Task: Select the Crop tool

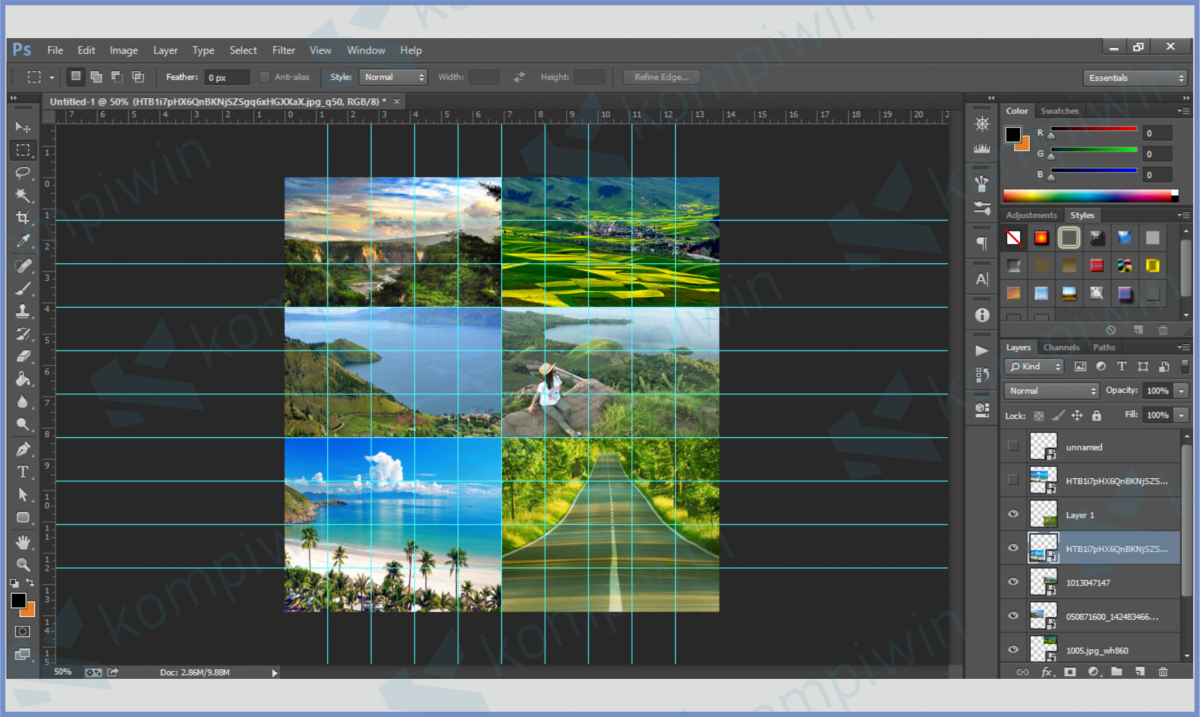Action: [23, 218]
